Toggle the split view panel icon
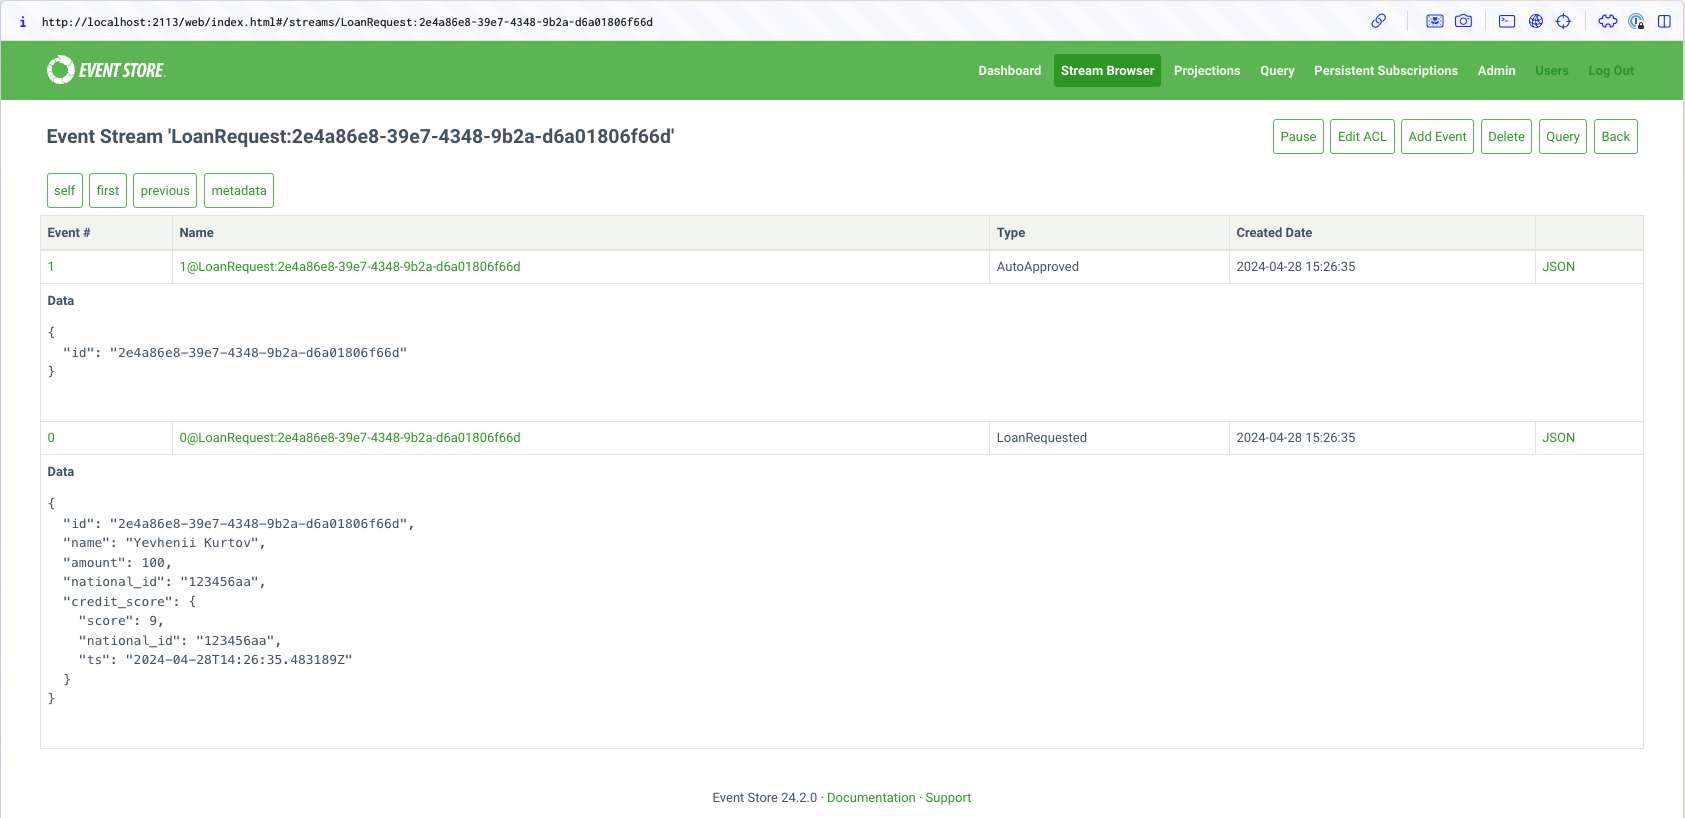Viewport: 1685px width, 818px height. 1664,21
